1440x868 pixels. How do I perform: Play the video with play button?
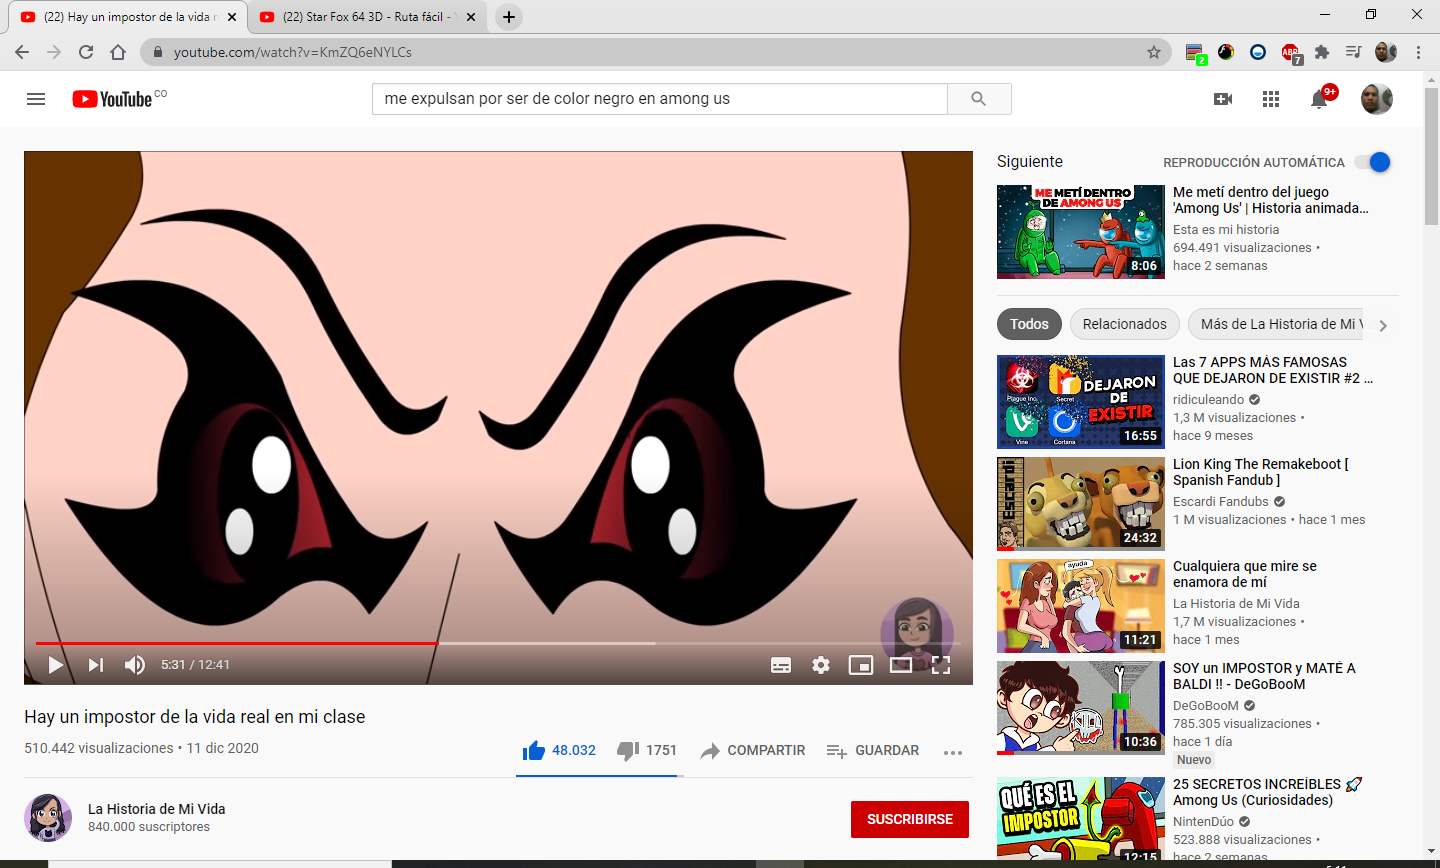coord(56,665)
